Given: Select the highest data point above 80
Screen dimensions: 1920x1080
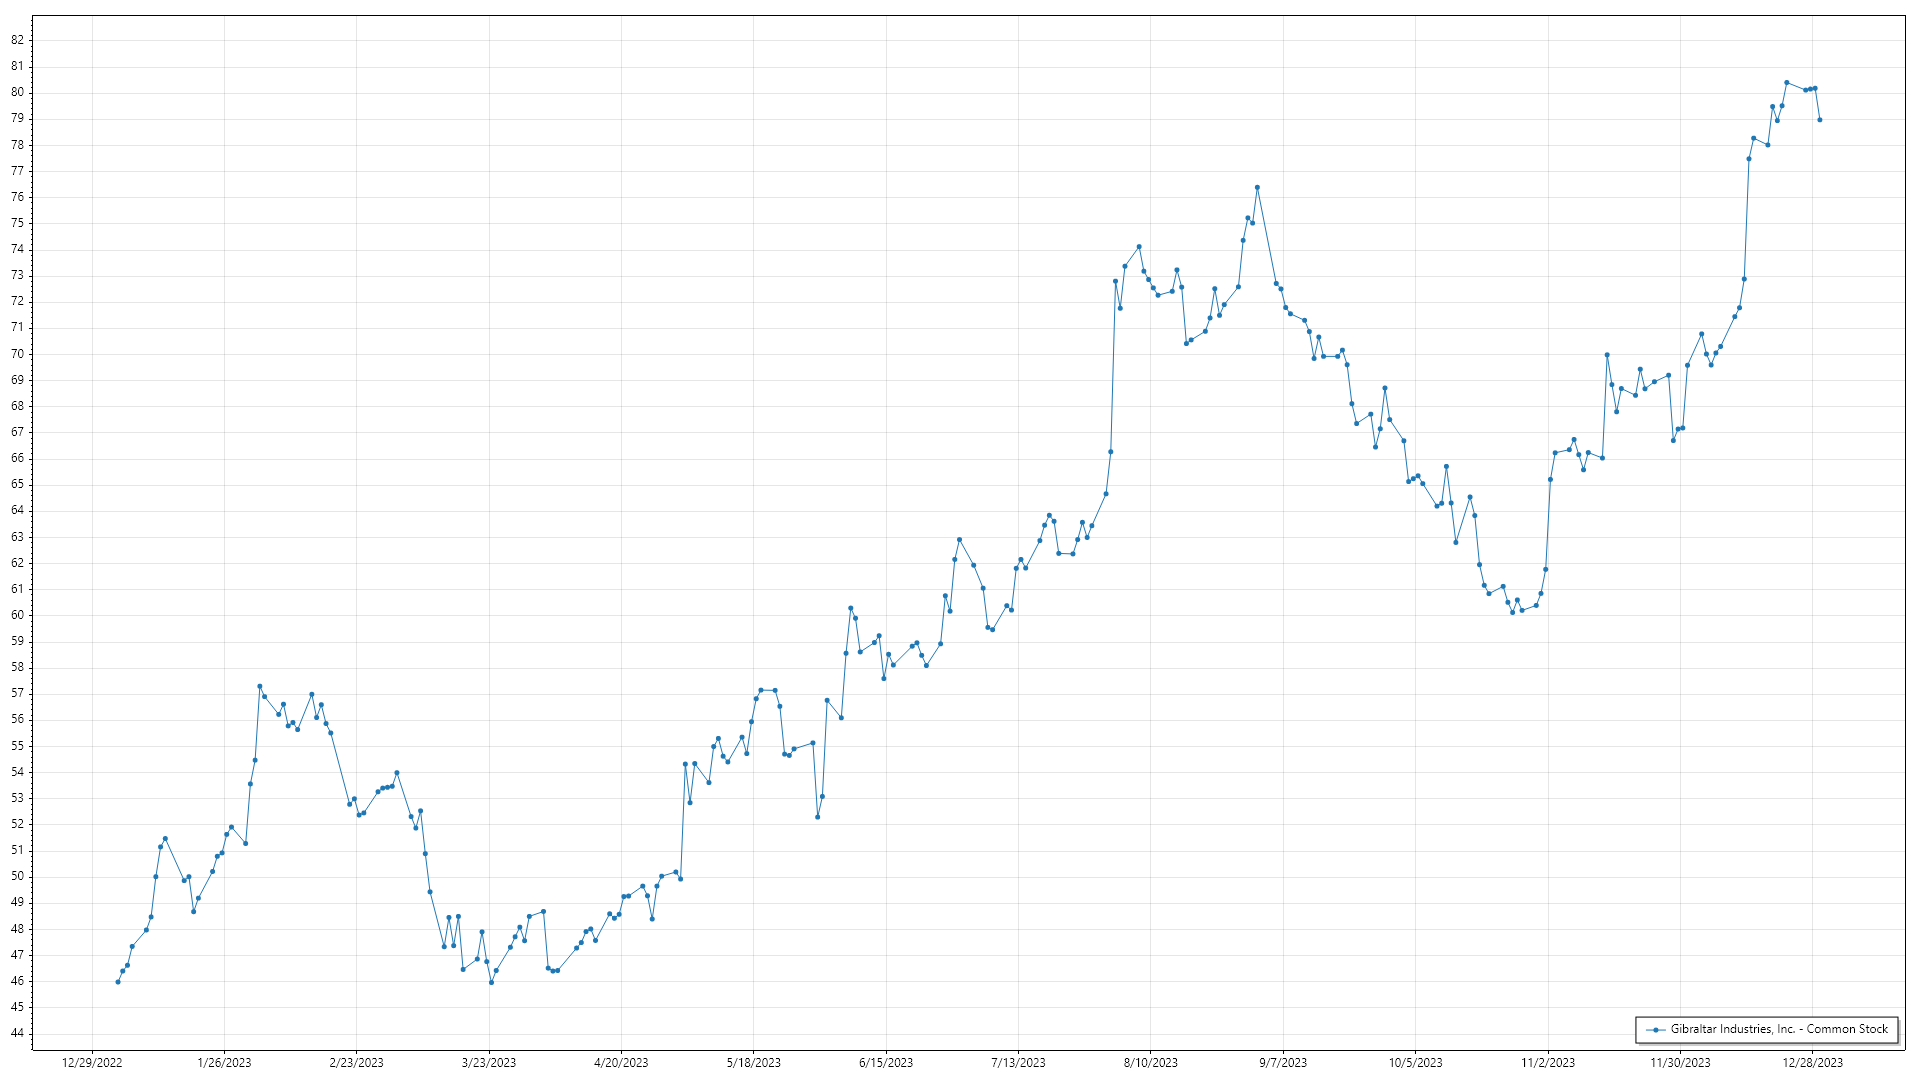Looking at the screenshot, I should tap(1786, 83).
